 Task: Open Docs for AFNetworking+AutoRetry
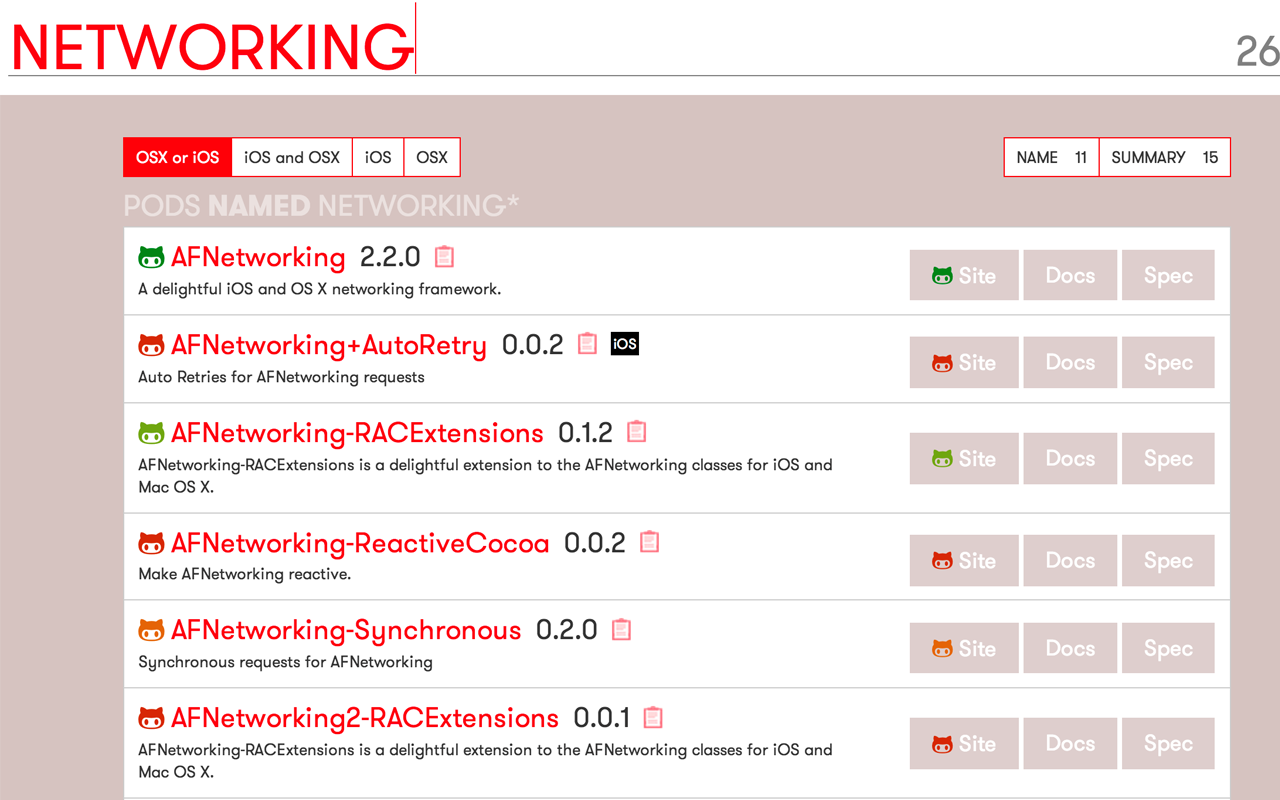(1070, 362)
